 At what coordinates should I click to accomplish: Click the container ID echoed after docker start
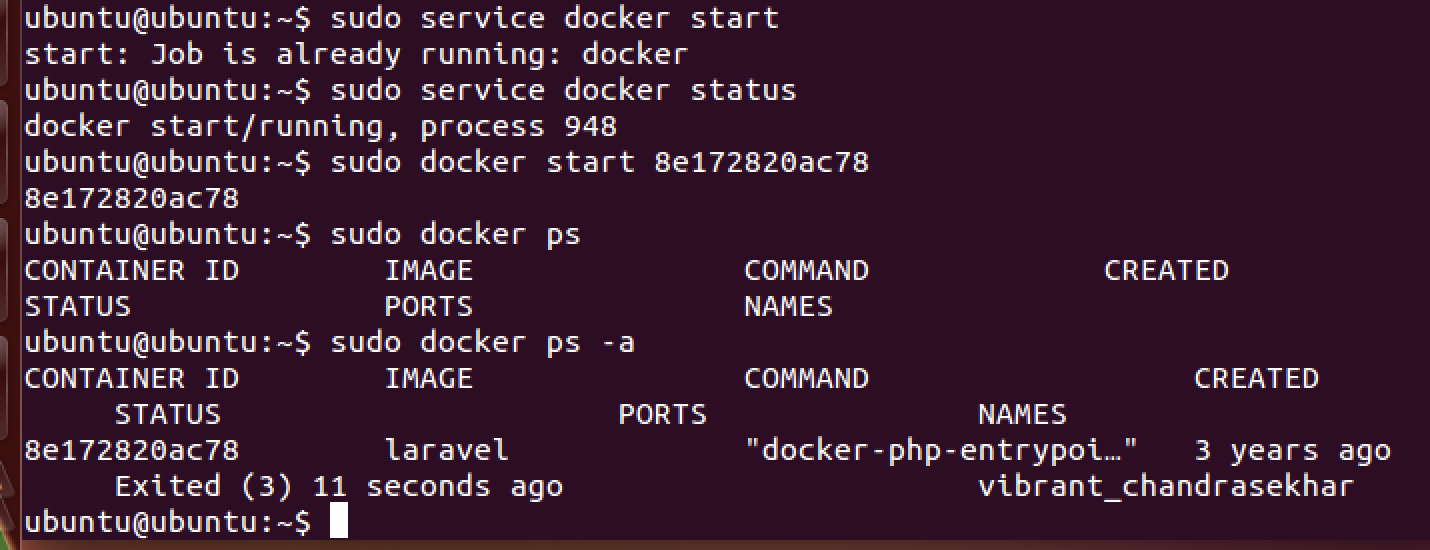[x=132, y=198]
